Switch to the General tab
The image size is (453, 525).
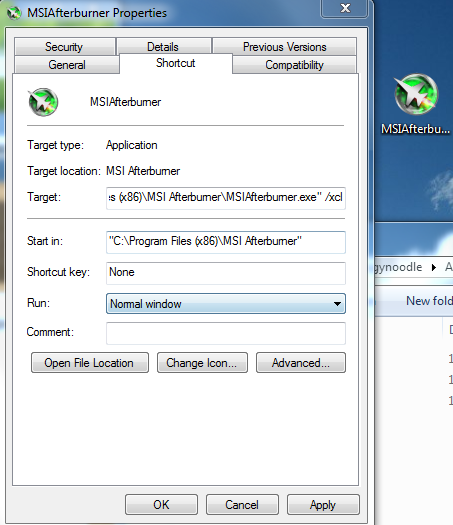[x=67, y=65]
